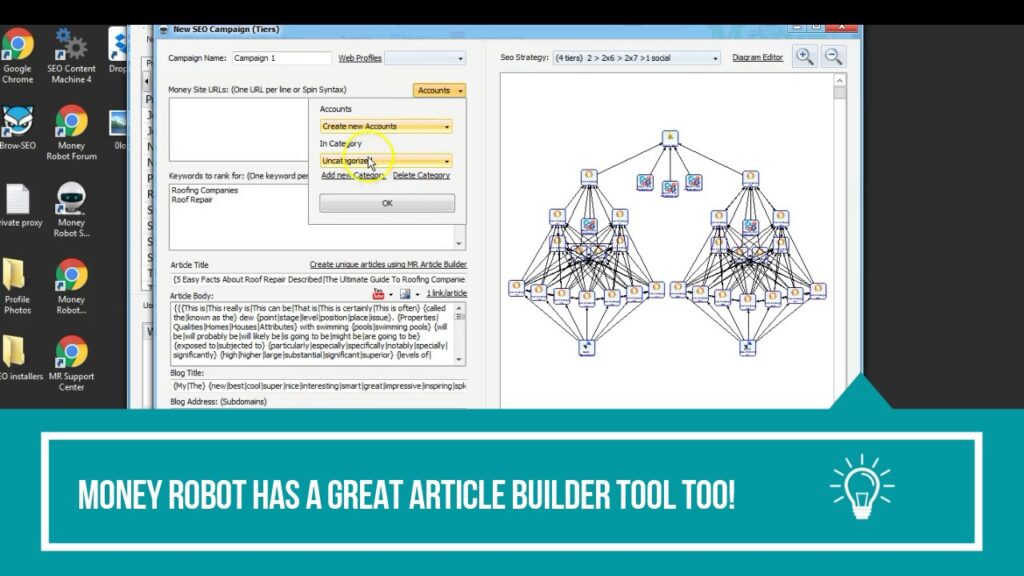1024x576 pixels.
Task: Open Money Robot Forum shortcut
Action: [71, 133]
